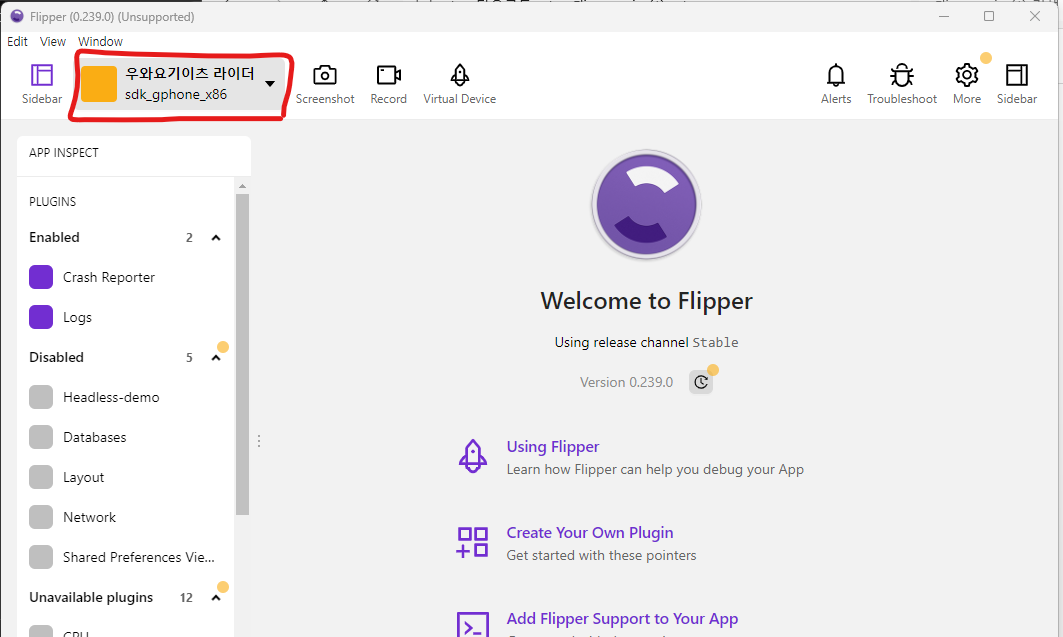Click the PLUGINS heading text
Image resolution: width=1063 pixels, height=637 pixels.
(x=52, y=202)
